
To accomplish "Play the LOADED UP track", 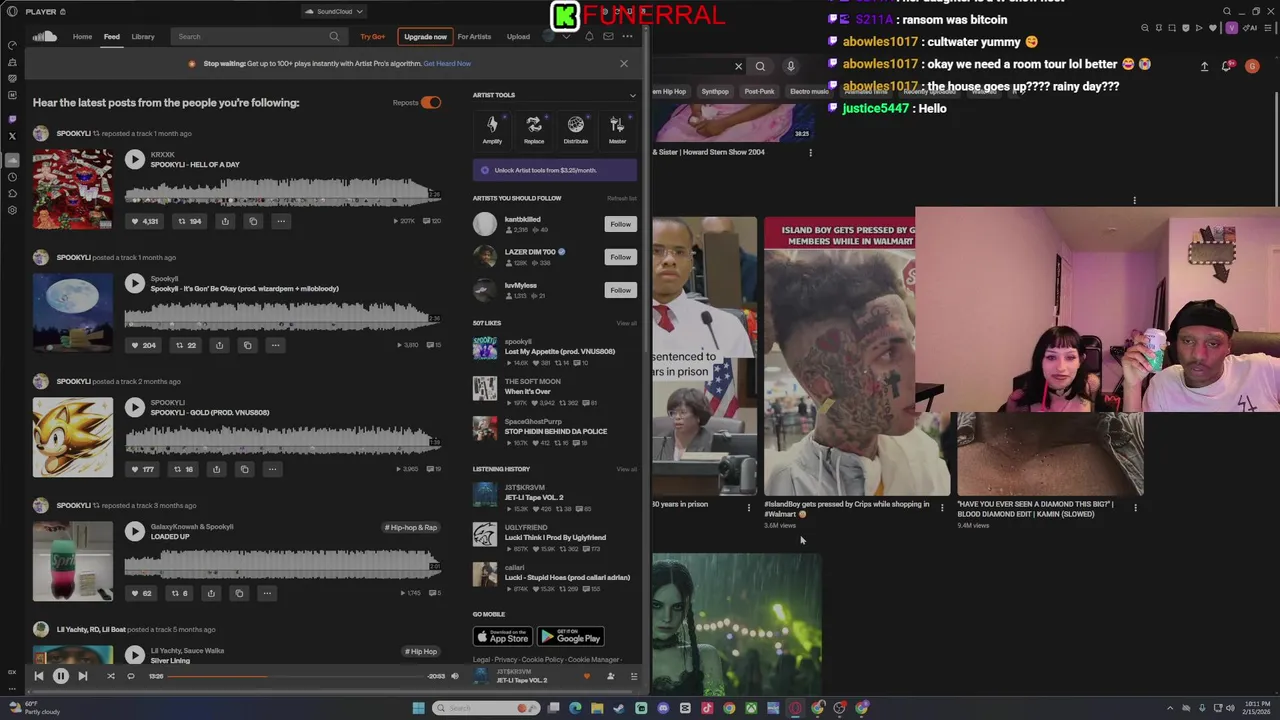I will tap(135, 532).
